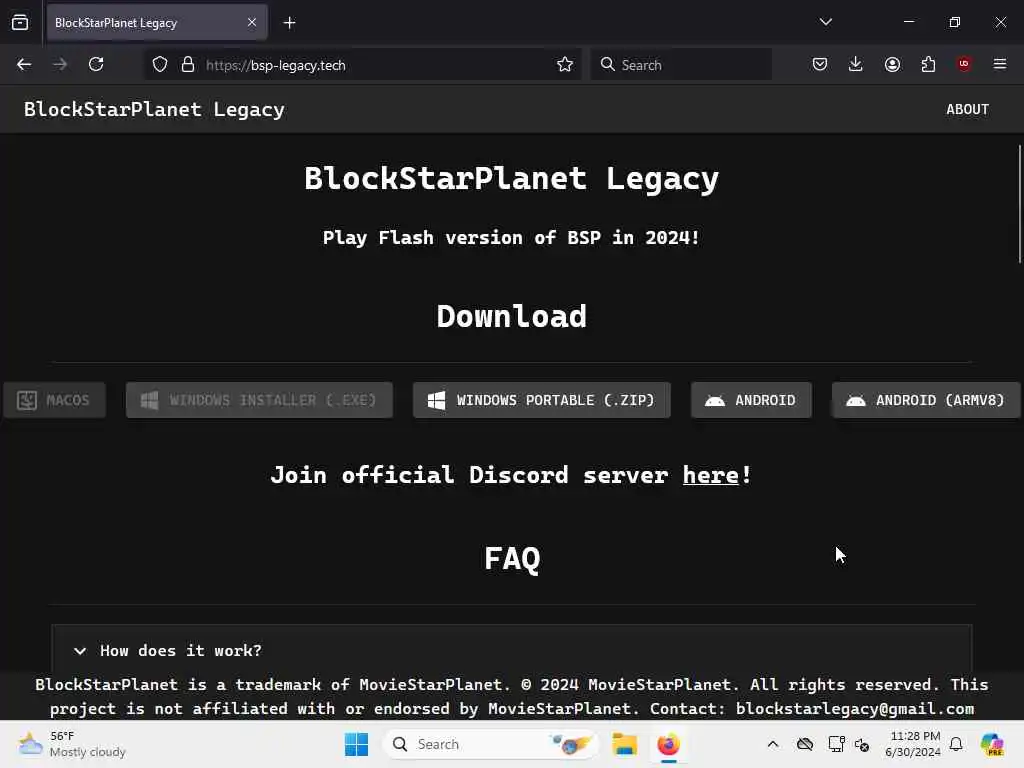Open the ABOUT page link
The width and height of the screenshot is (1024, 768).
967,110
